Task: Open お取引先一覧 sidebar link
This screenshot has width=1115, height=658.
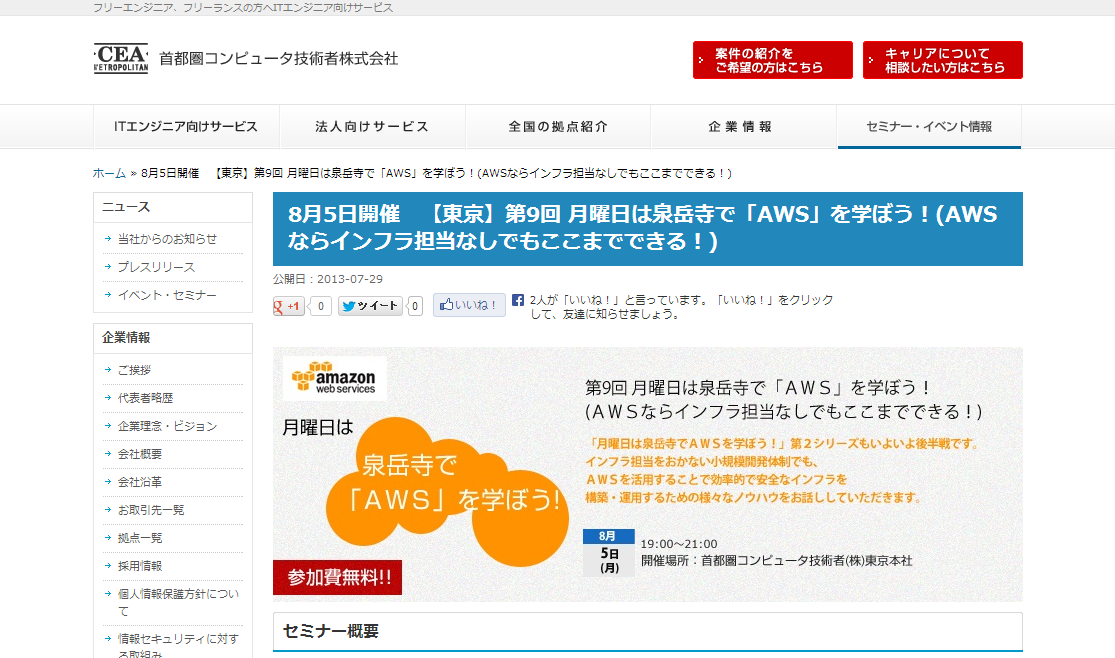Action: 151,509
